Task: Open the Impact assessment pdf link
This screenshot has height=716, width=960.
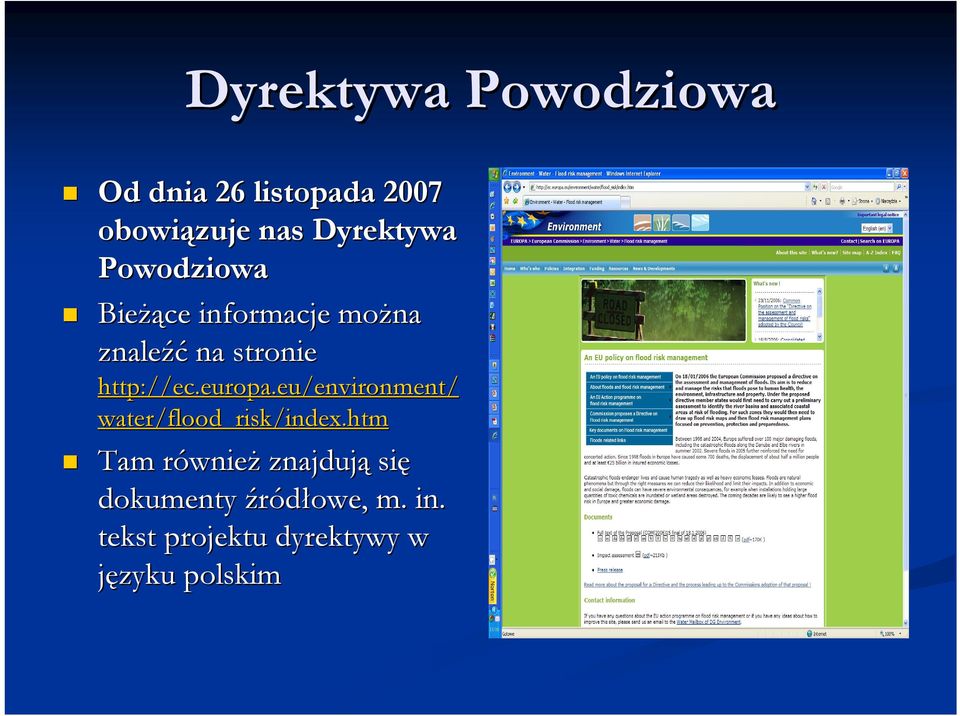Action: (x=647, y=555)
